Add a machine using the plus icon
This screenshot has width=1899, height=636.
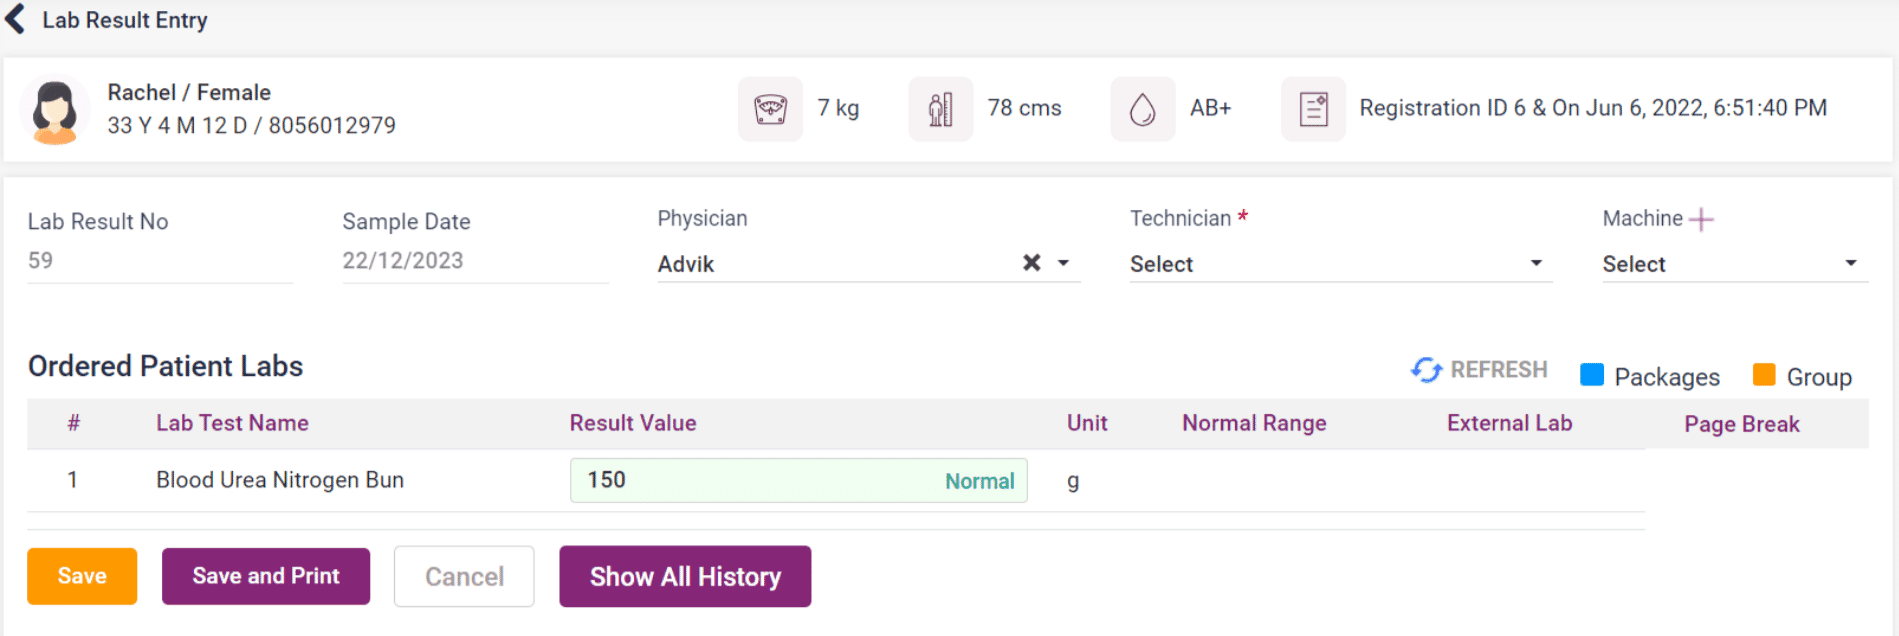pos(1701,219)
